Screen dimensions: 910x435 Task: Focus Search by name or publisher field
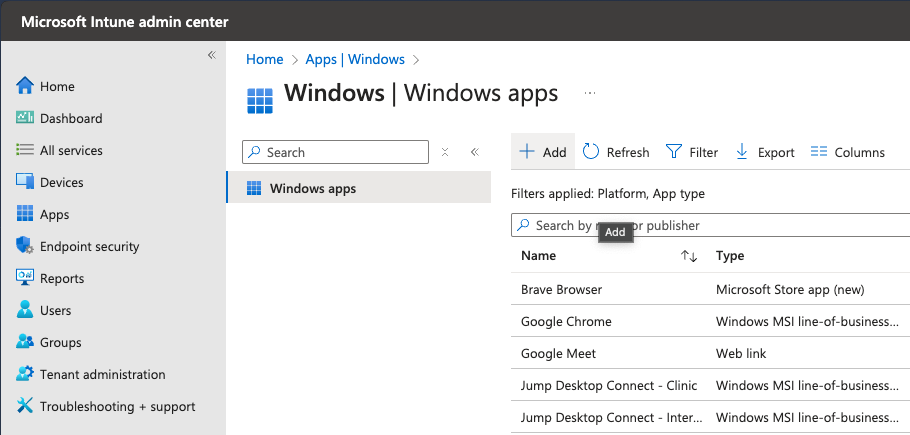click(x=710, y=225)
